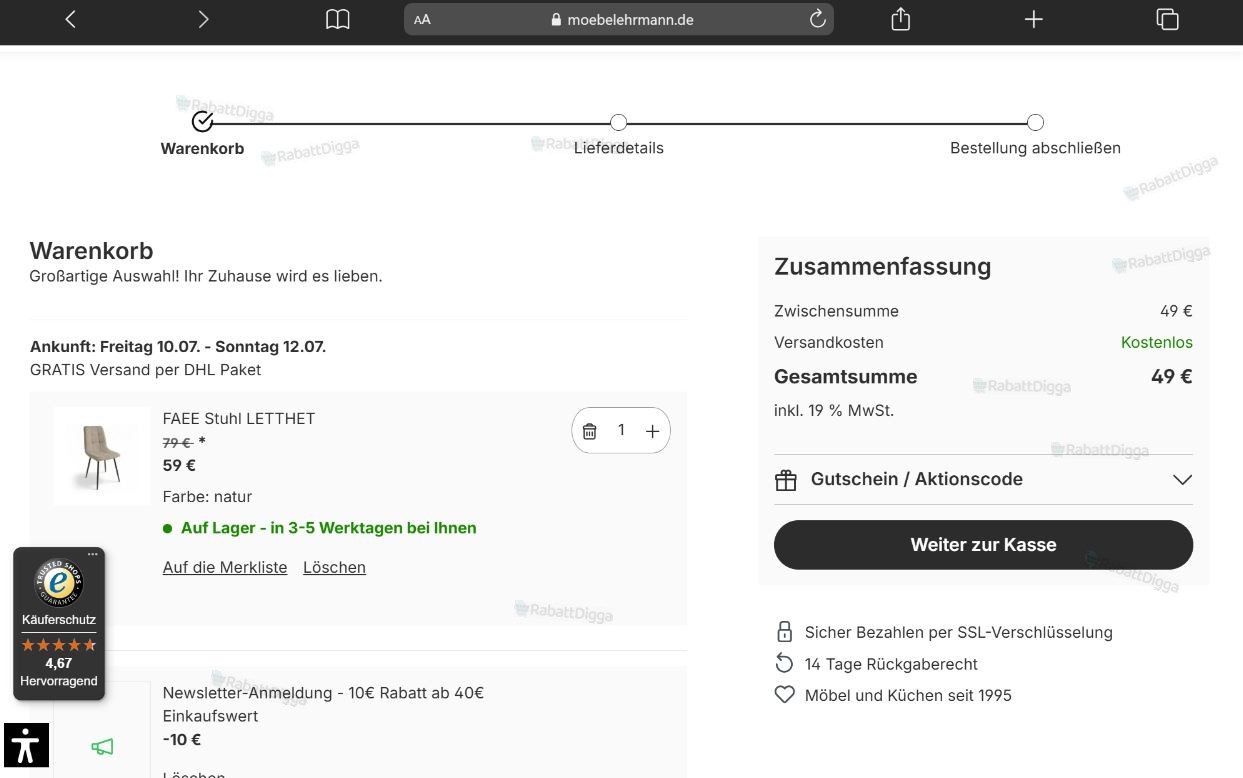This screenshot has width=1243, height=778.
Task: Click the SSL padlock icon
Action: point(785,632)
